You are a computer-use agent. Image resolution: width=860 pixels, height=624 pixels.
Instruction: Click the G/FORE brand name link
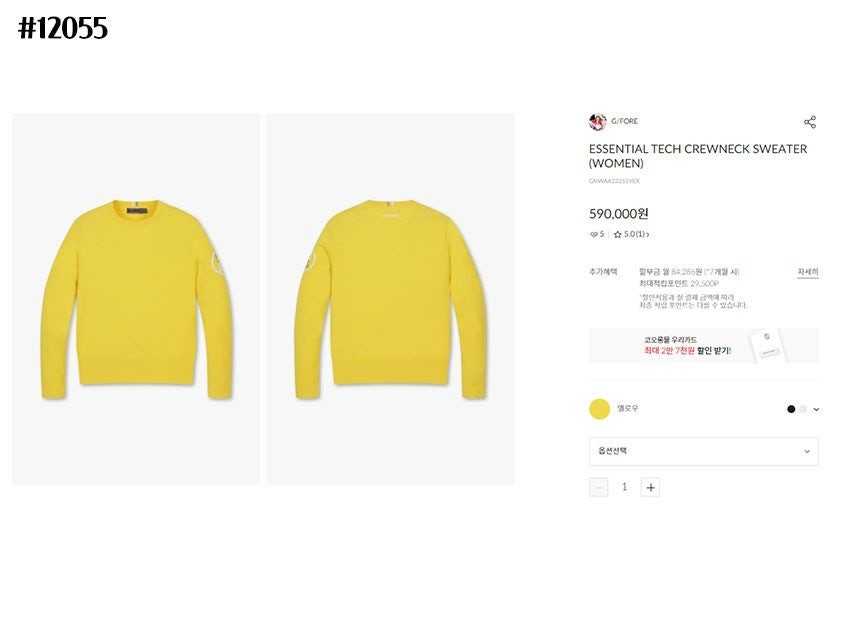[x=625, y=121]
